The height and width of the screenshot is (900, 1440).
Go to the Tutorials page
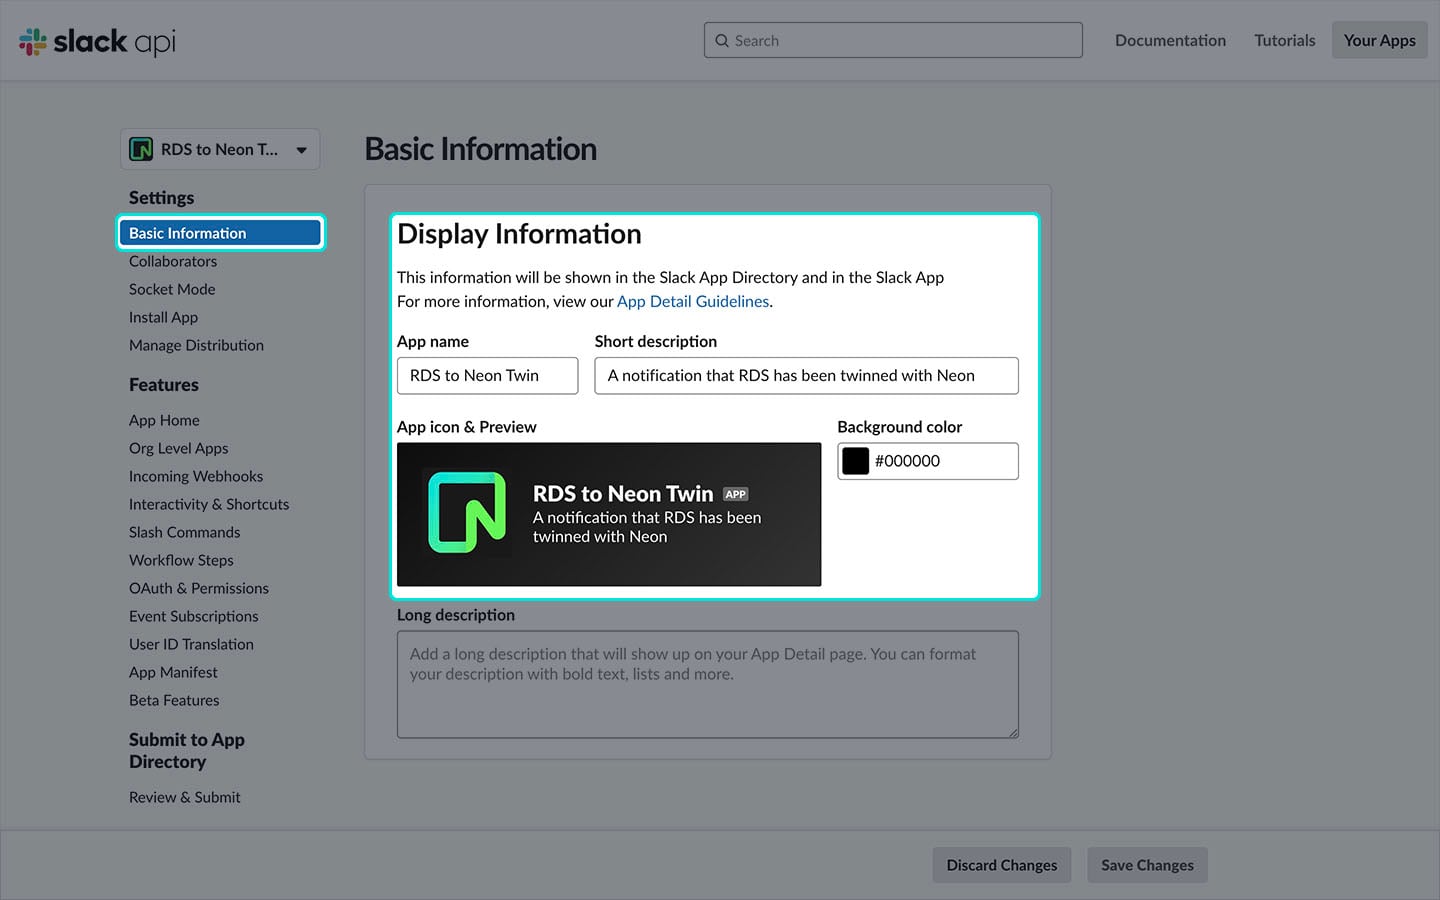pyautogui.click(x=1284, y=41)
